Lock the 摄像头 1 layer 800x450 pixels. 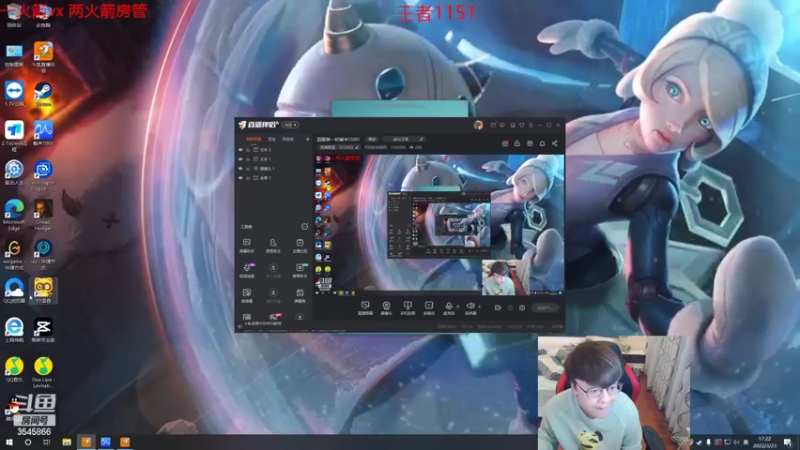(248, 168)
